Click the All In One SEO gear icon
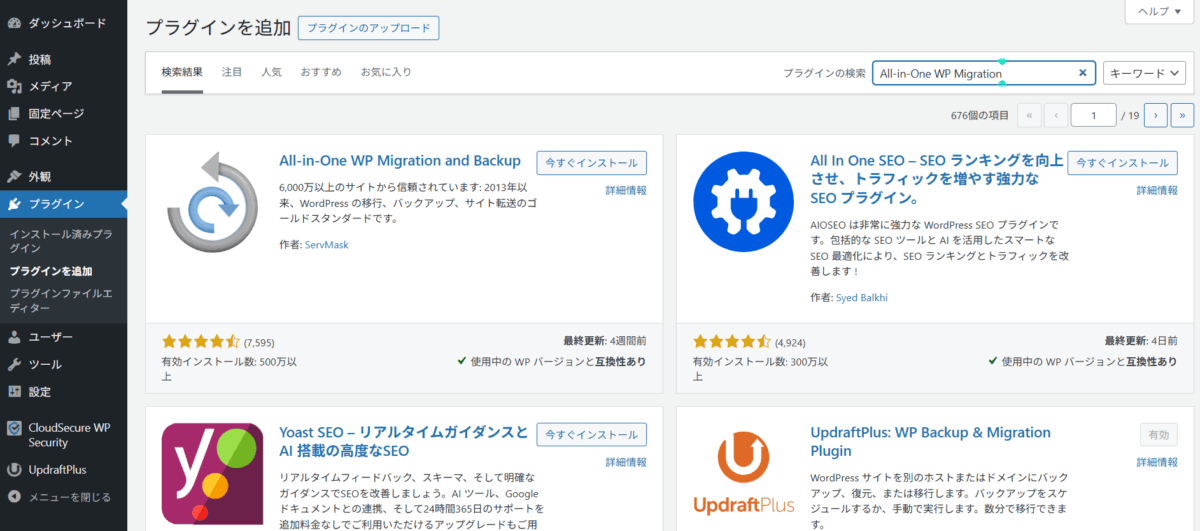1200x531 pixels. [736, 202]
